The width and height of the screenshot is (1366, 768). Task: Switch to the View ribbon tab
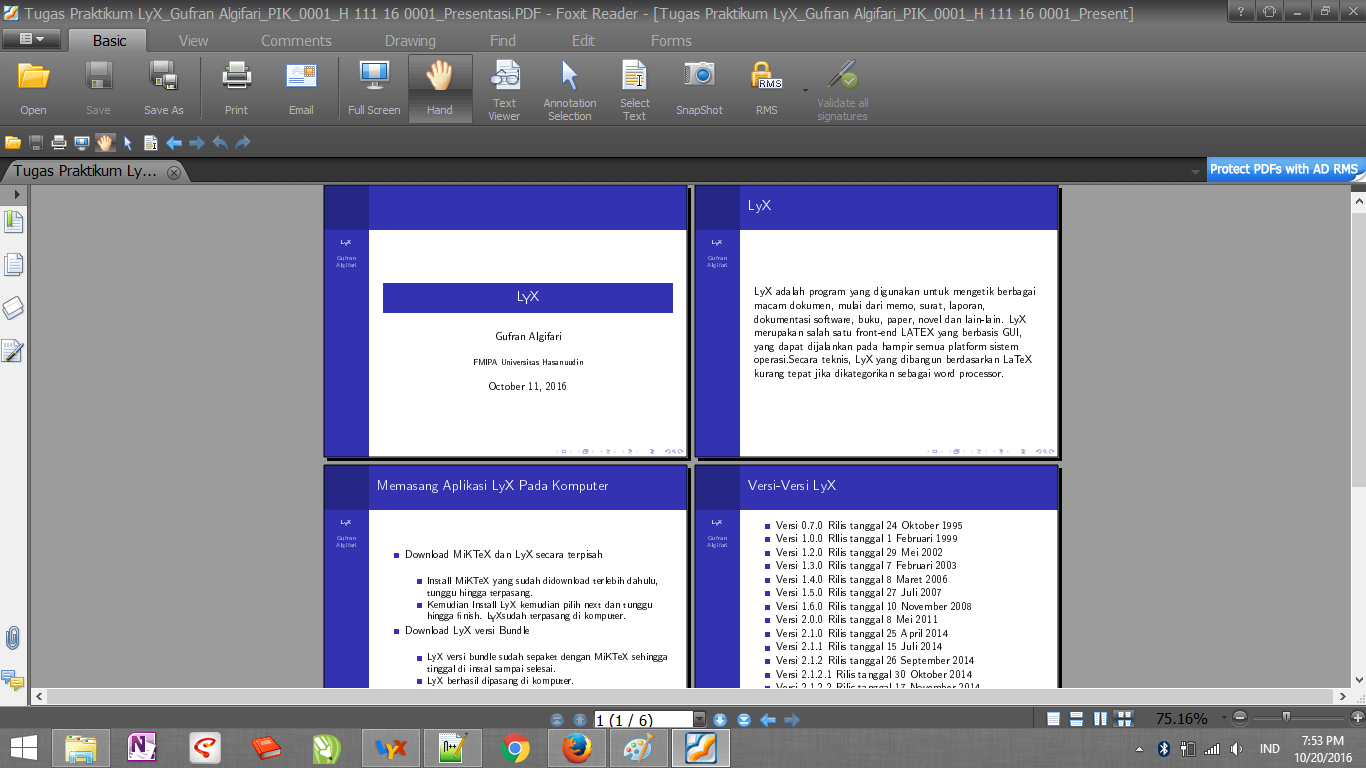click(193, 41)
